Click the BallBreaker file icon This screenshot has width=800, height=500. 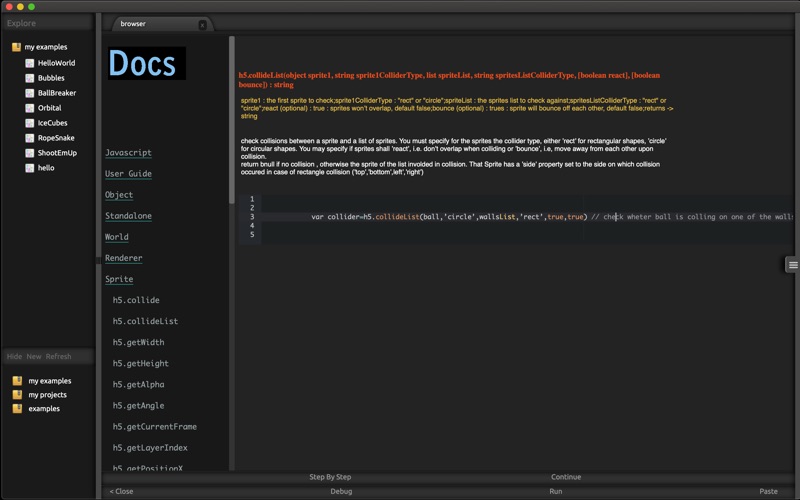30,93
